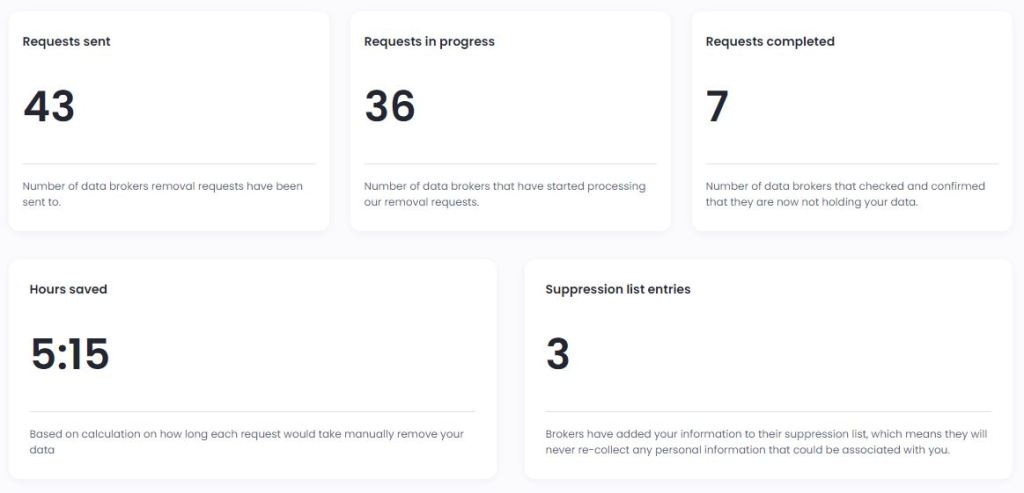Click the suppression list explanation text
1024x493 pixels.
[766, 442]
